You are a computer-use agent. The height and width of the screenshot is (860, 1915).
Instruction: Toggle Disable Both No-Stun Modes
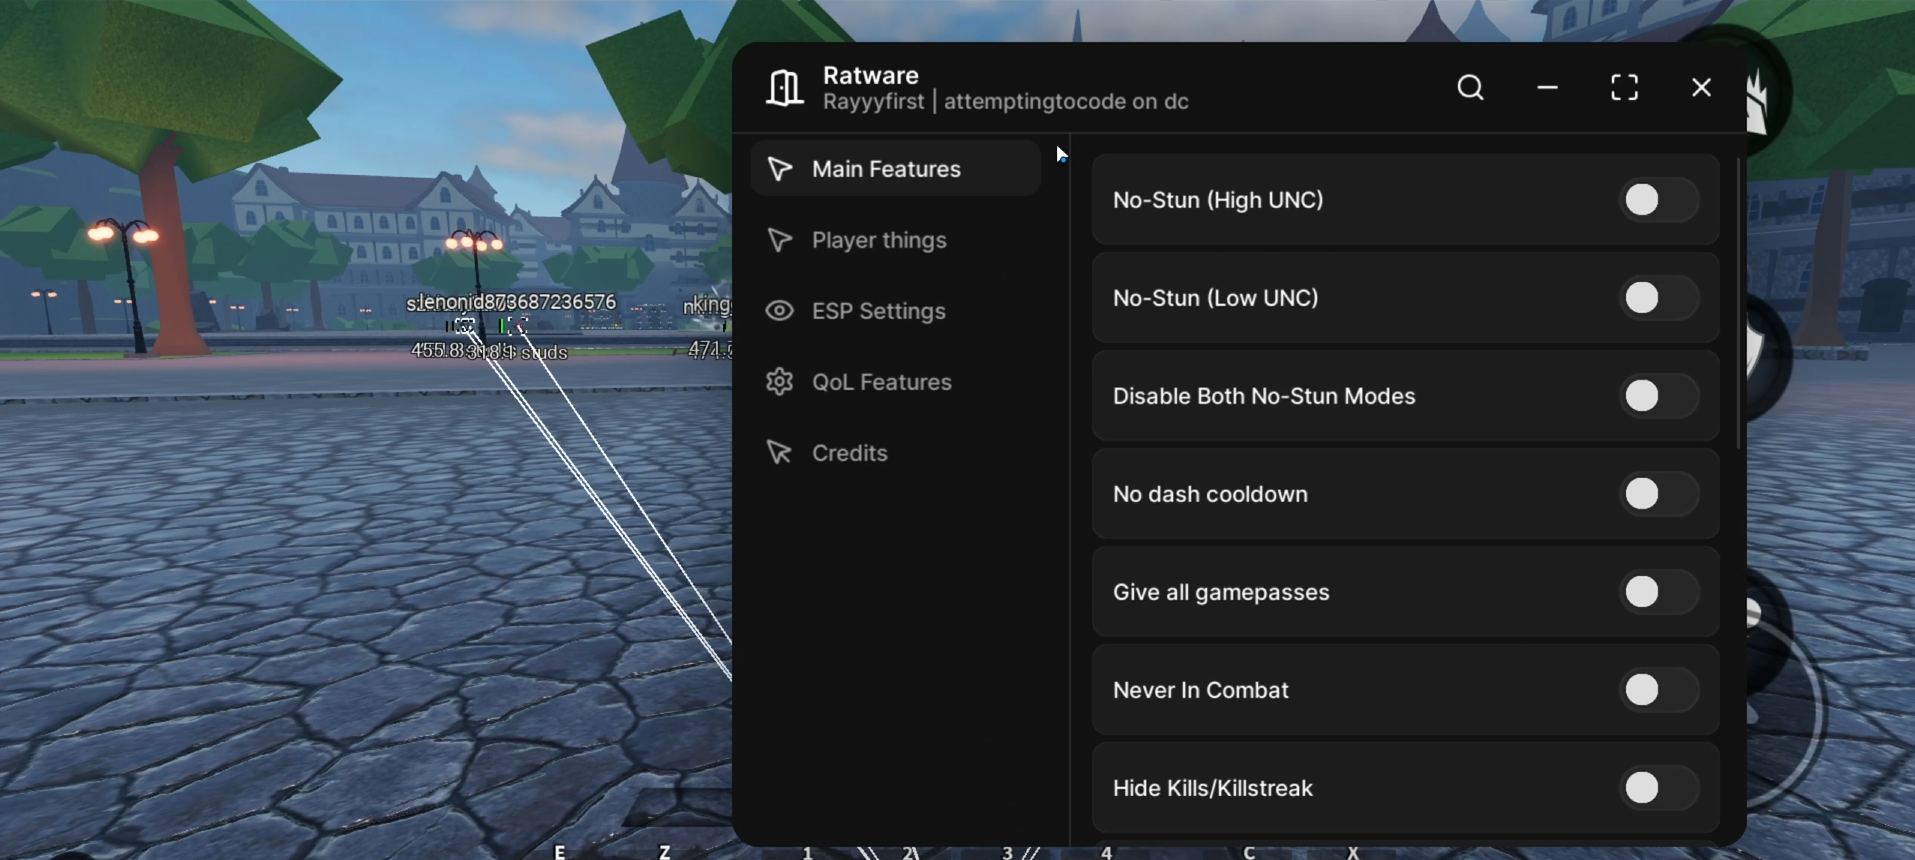tap(1657, 396)
